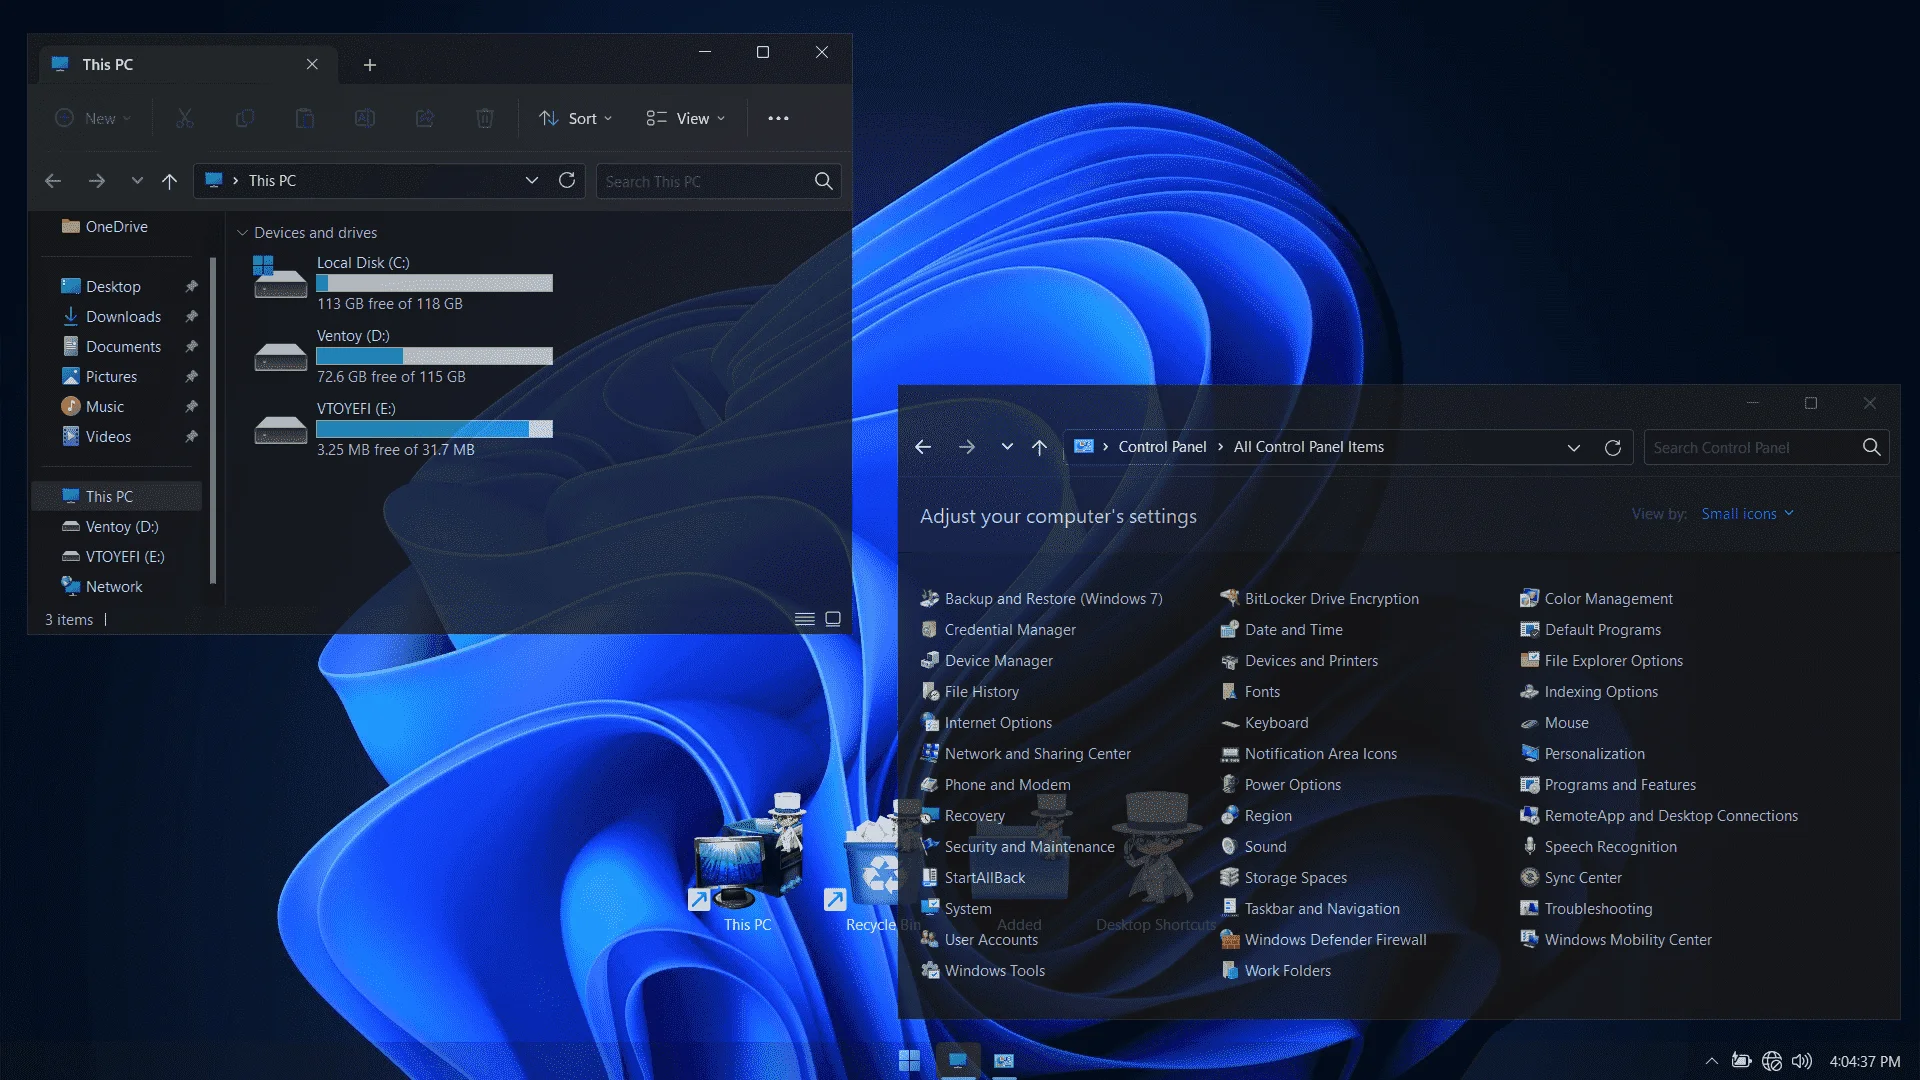Open Network in the navigation pane

point(114,587)
